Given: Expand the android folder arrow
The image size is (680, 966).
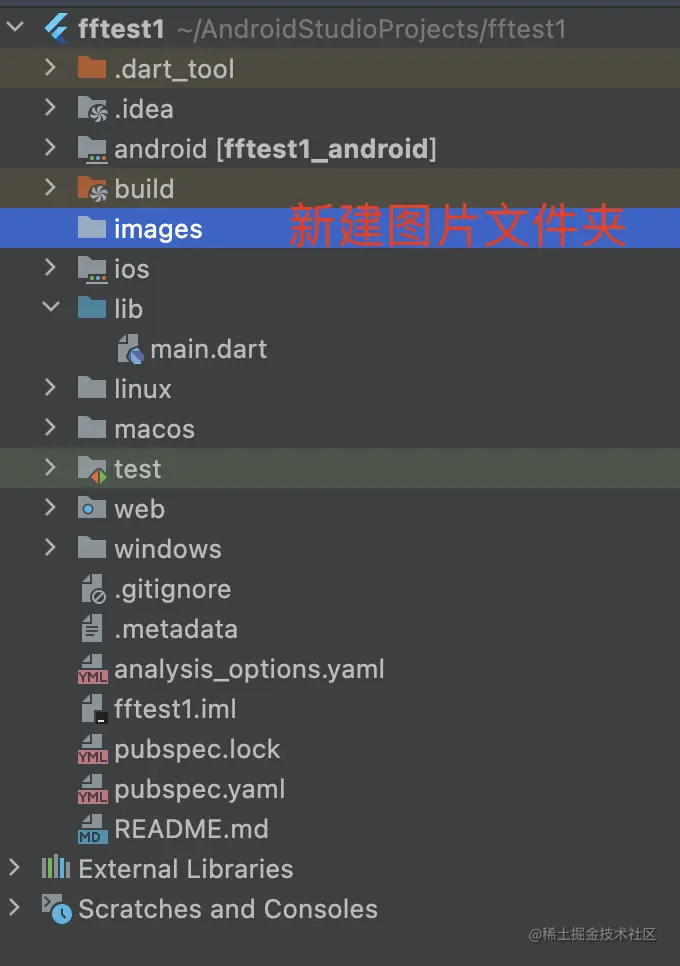Looking at the screenshot, I should click(51, 148).
